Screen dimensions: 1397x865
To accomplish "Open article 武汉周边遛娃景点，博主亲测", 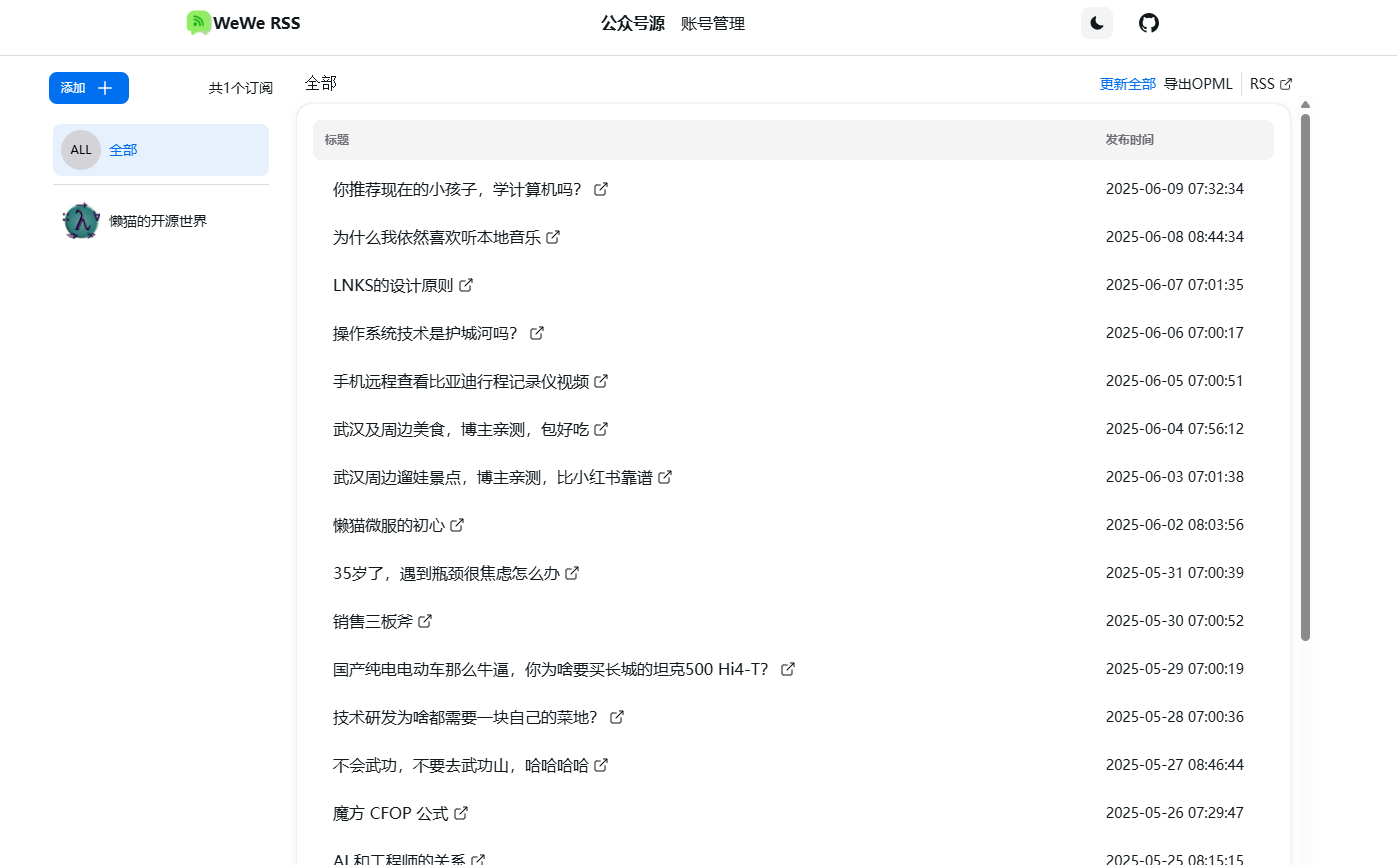I will tap(493, 477).
